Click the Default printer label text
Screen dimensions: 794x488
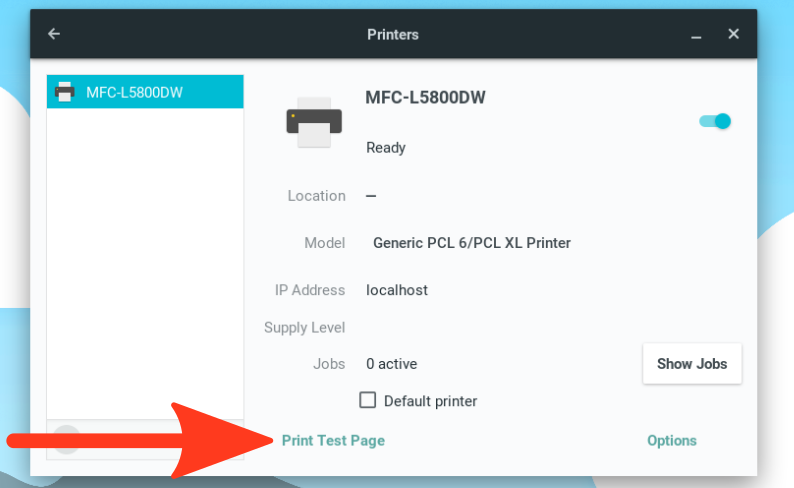pos(430,401)
